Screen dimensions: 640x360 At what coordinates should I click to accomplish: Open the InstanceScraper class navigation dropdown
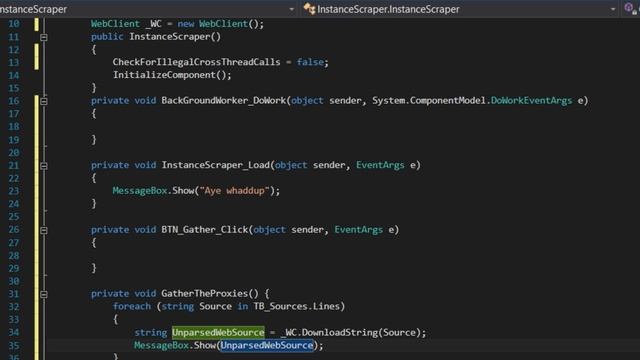click(291, 9)
